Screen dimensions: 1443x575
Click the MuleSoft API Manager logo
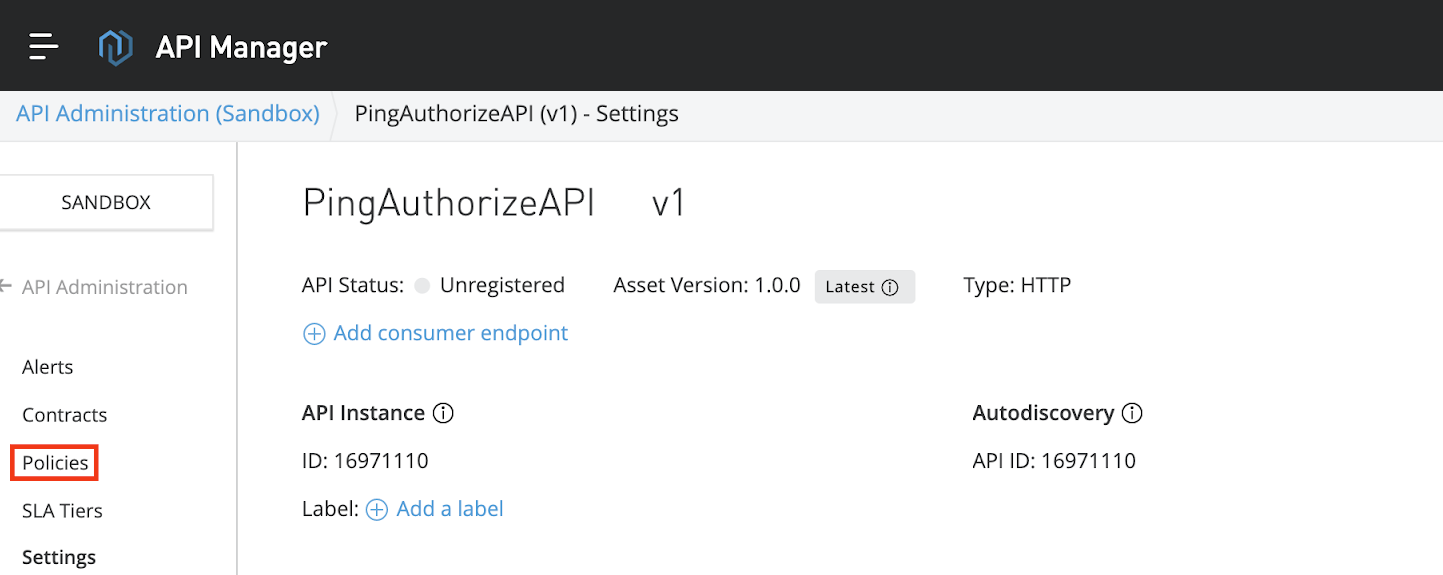coord(115,47)
